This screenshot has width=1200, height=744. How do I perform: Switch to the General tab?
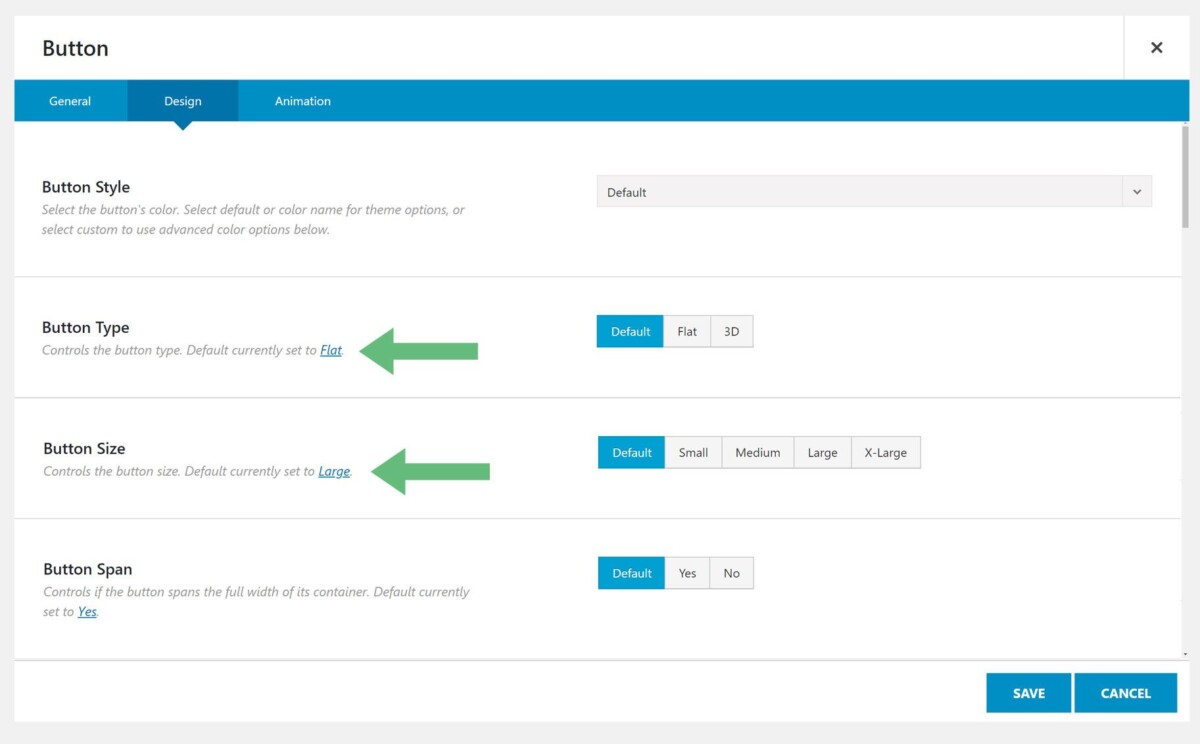pyautogui.click(x=69, y=100)
